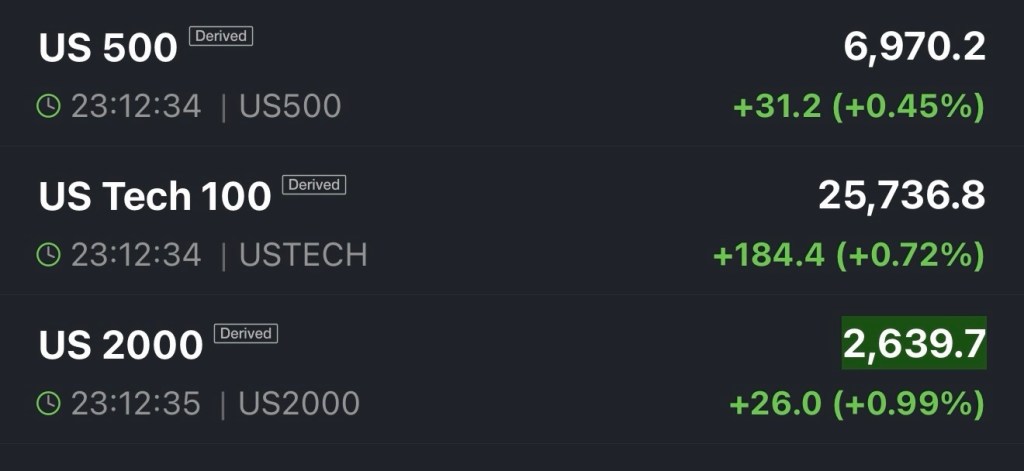
Task: Open the US 2000 index title
Action: click(120, 345)
